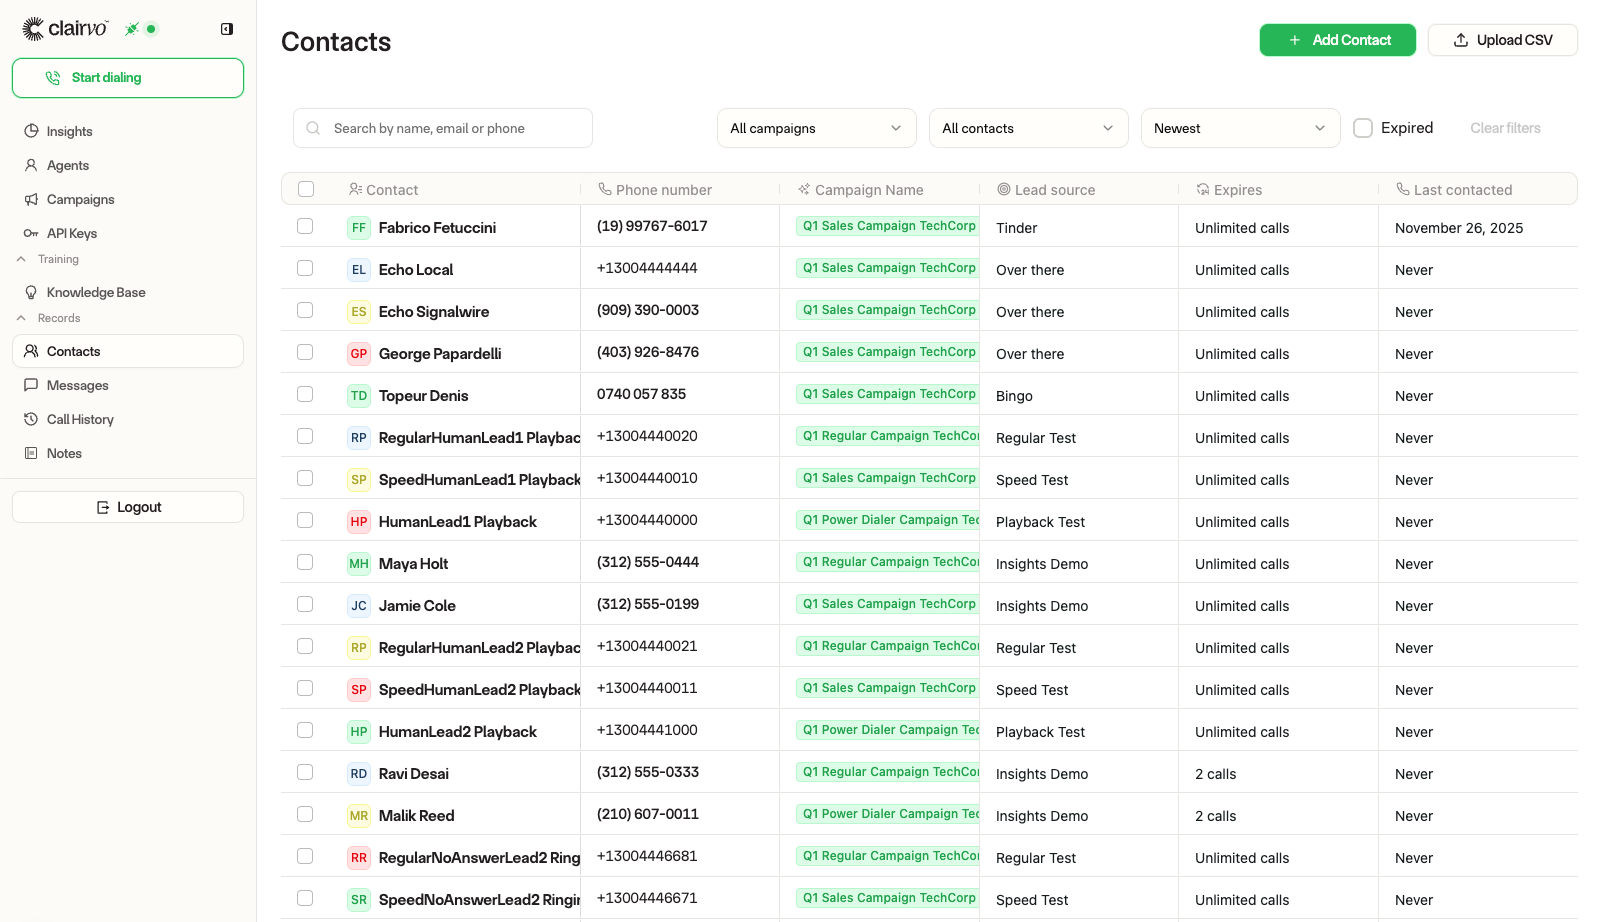Open the Insights sidebar section
The height and width of the screenshot is (922, 1602).
point(68,131)
